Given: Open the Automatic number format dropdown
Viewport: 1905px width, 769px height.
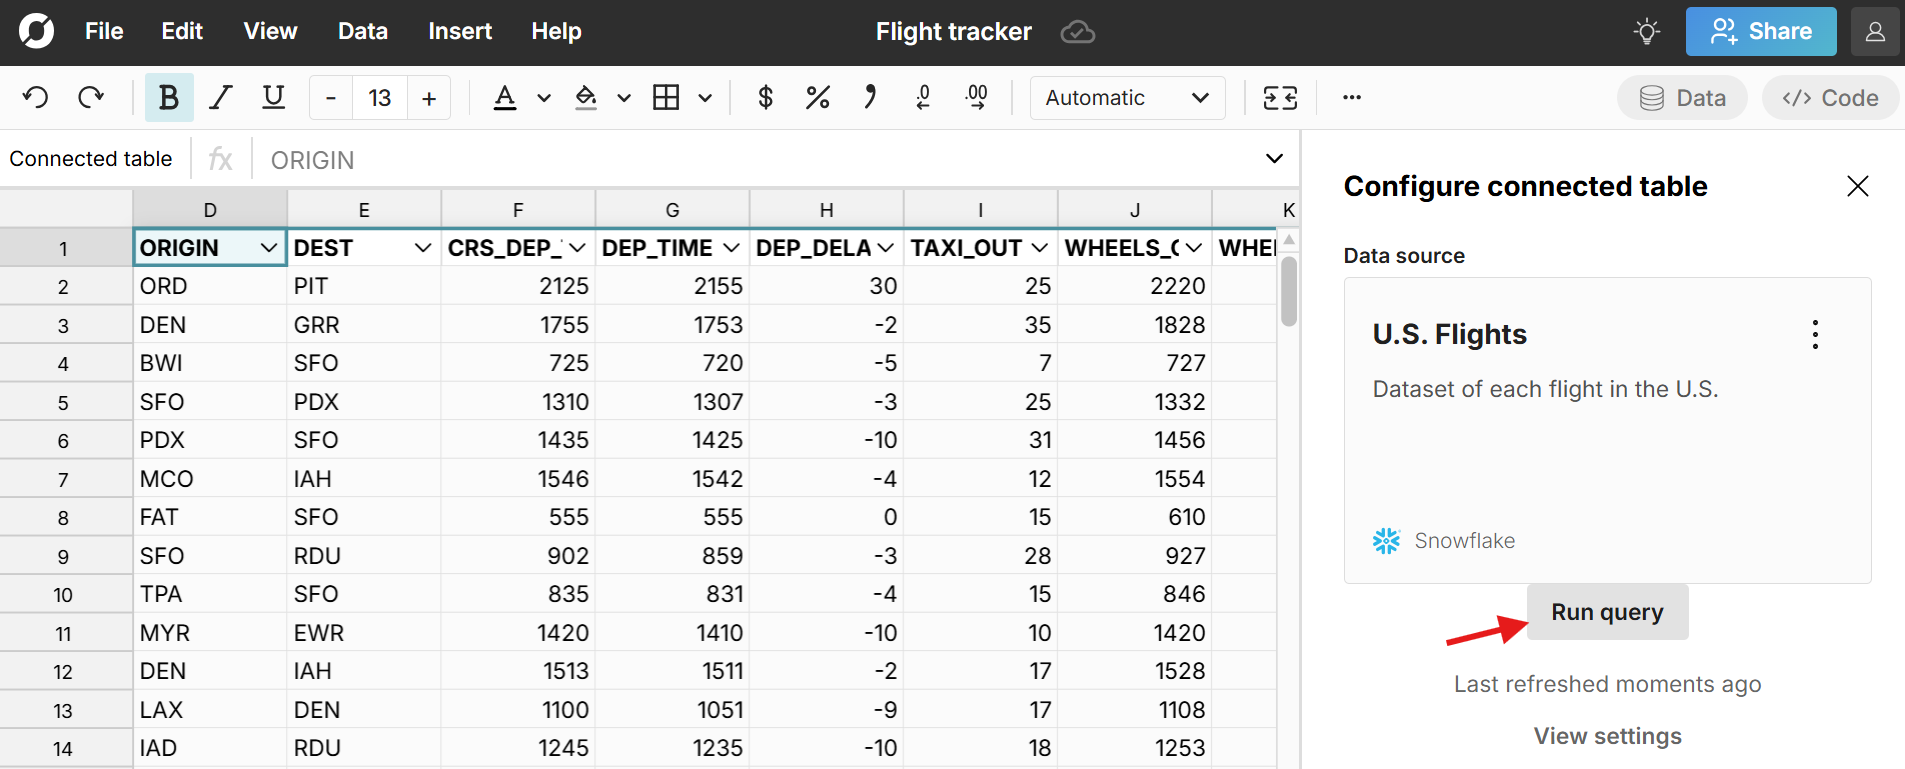Looking at the screenshot, I should 1127,98.
